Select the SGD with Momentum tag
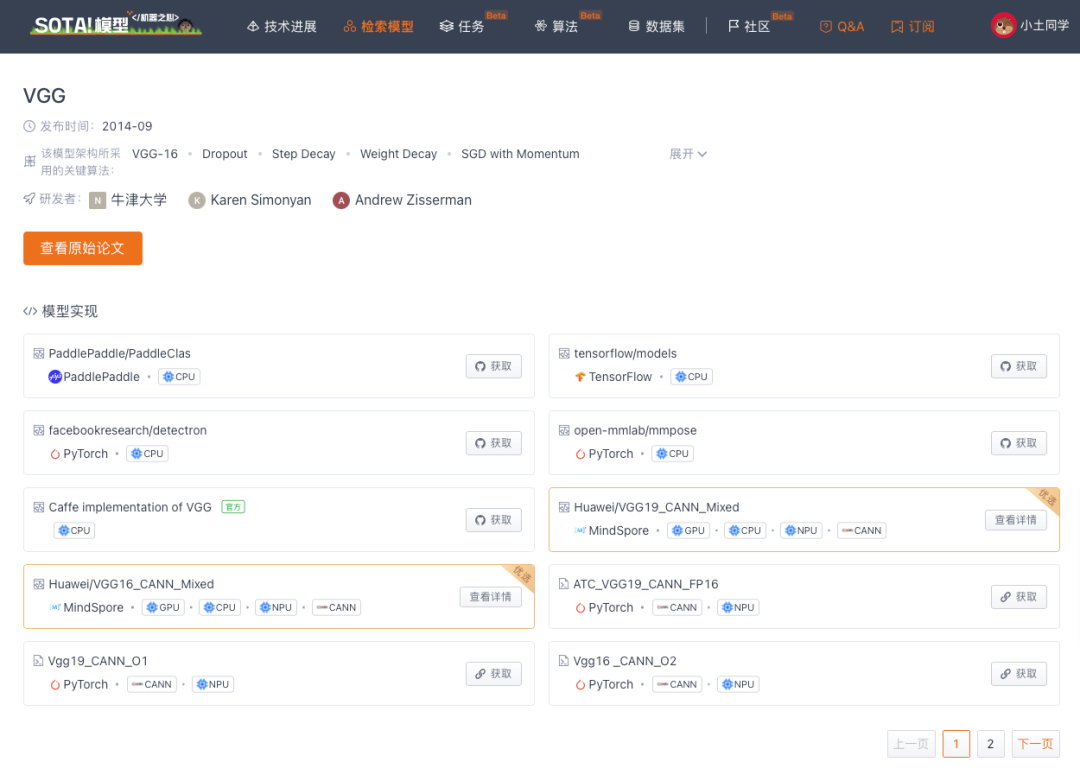Image resolution: width=1080 pixels, height=781 pixels. [x=520, y=154]
